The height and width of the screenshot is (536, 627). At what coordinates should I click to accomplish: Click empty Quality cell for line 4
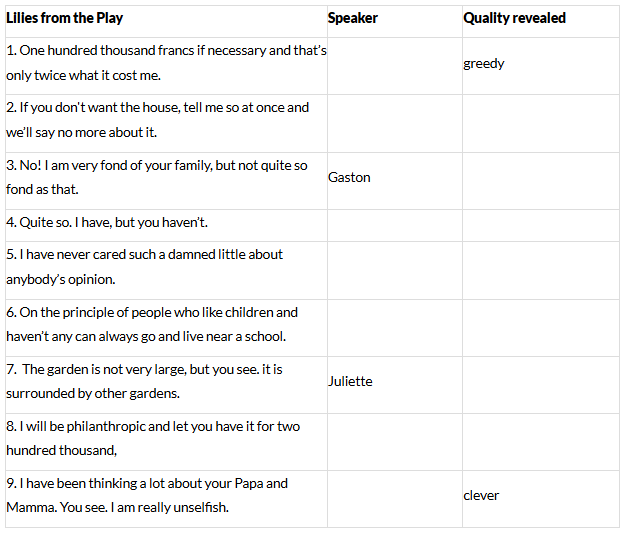click(x=541, y=226)
